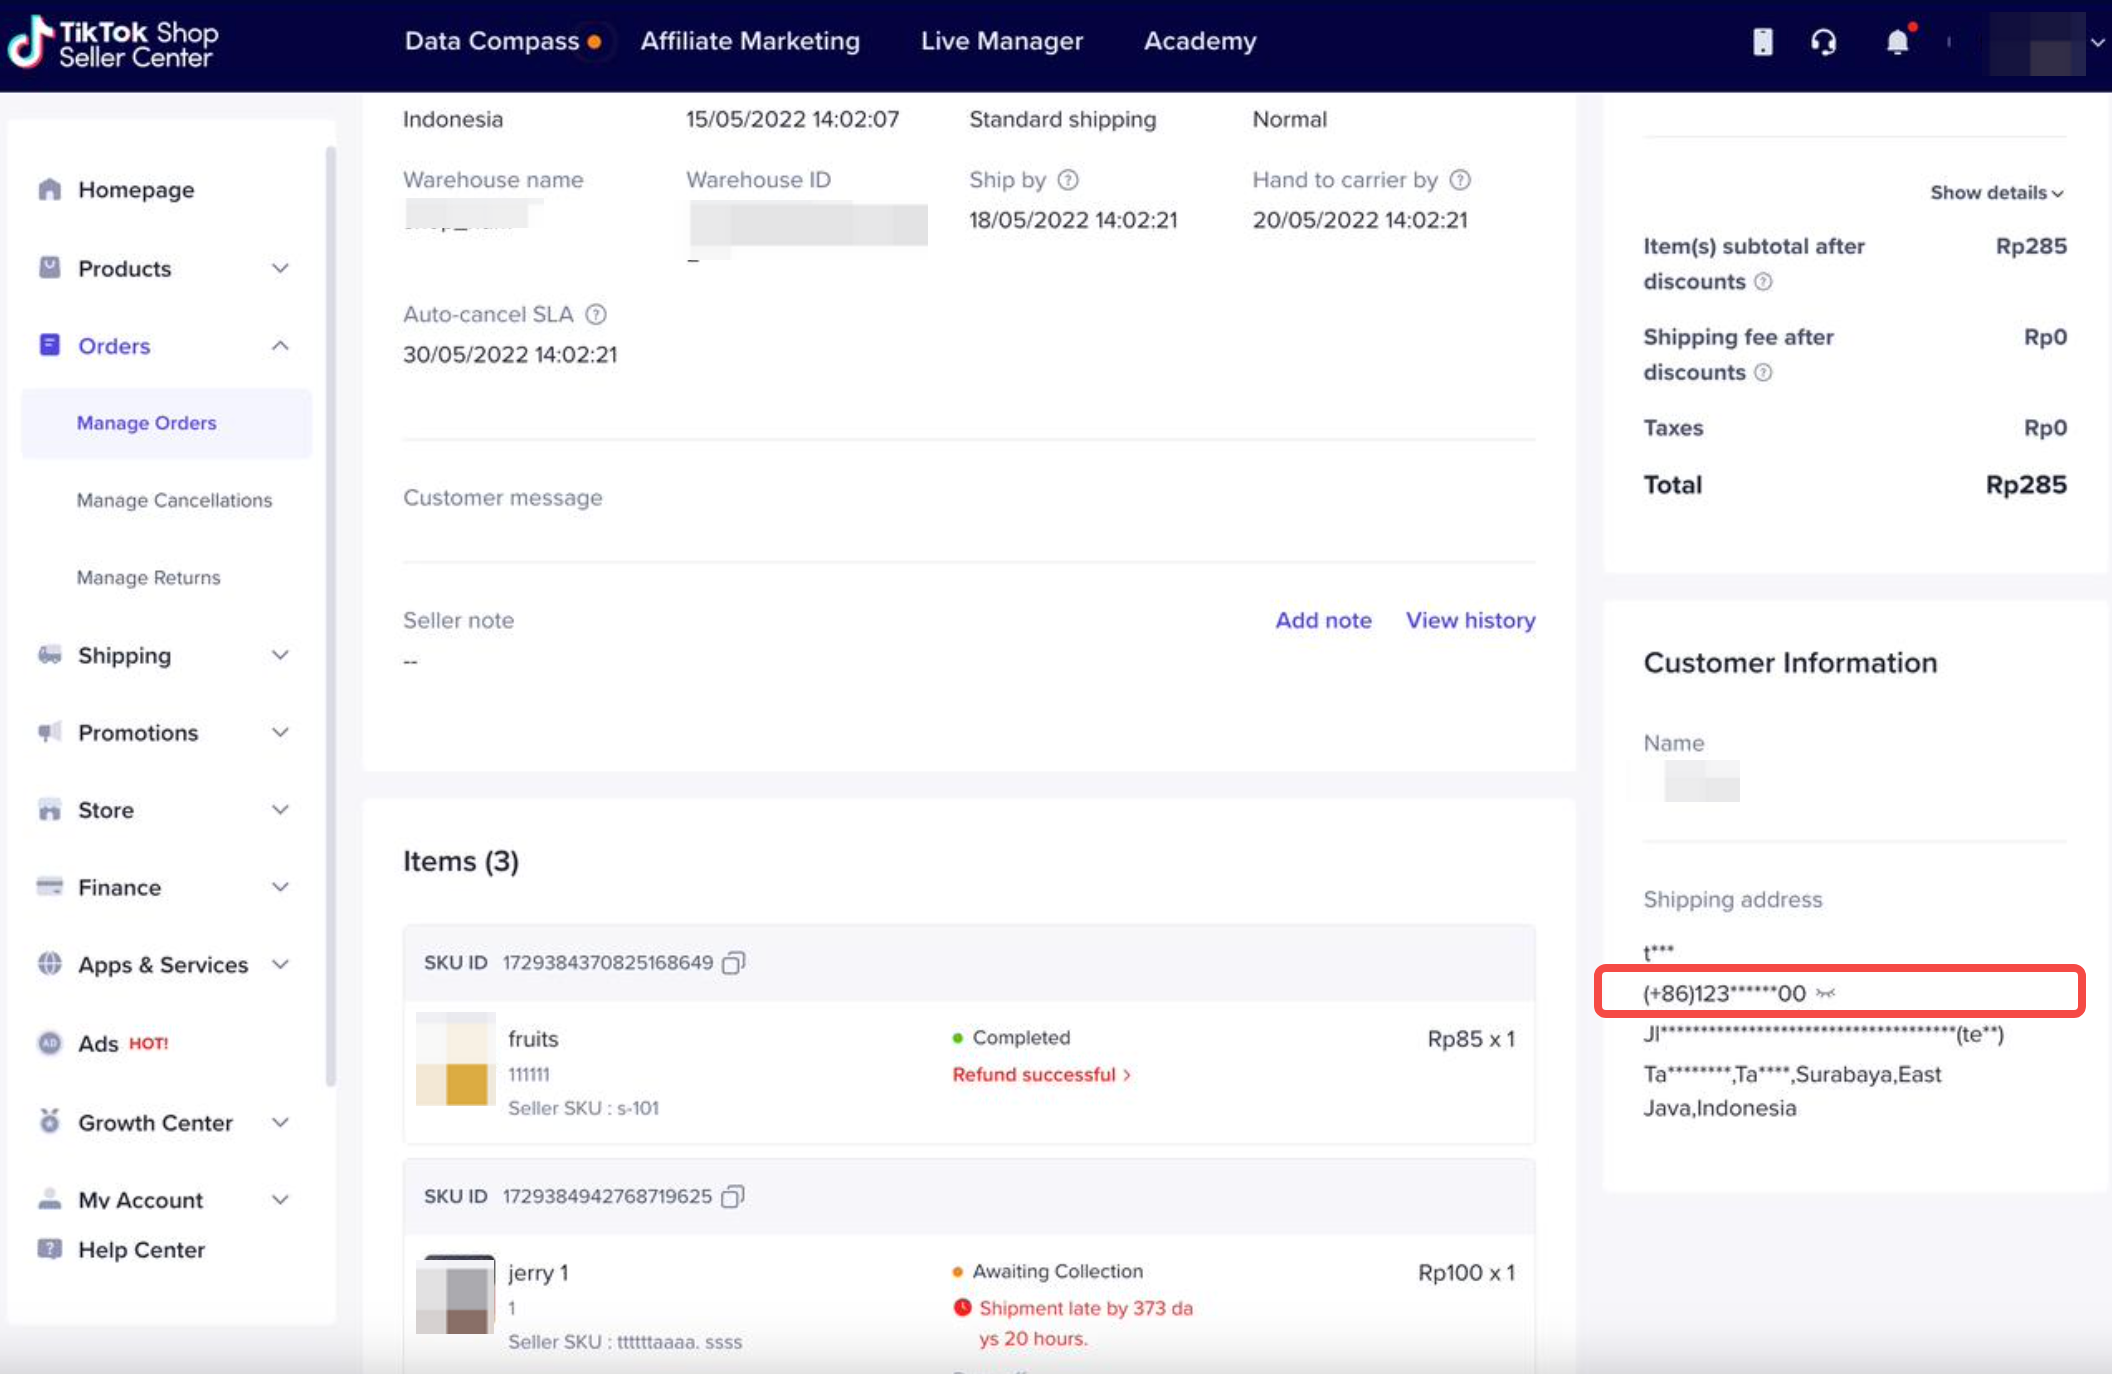Click the Ship by help icon
The image size is (2112, 1374).
point(1068,180)
